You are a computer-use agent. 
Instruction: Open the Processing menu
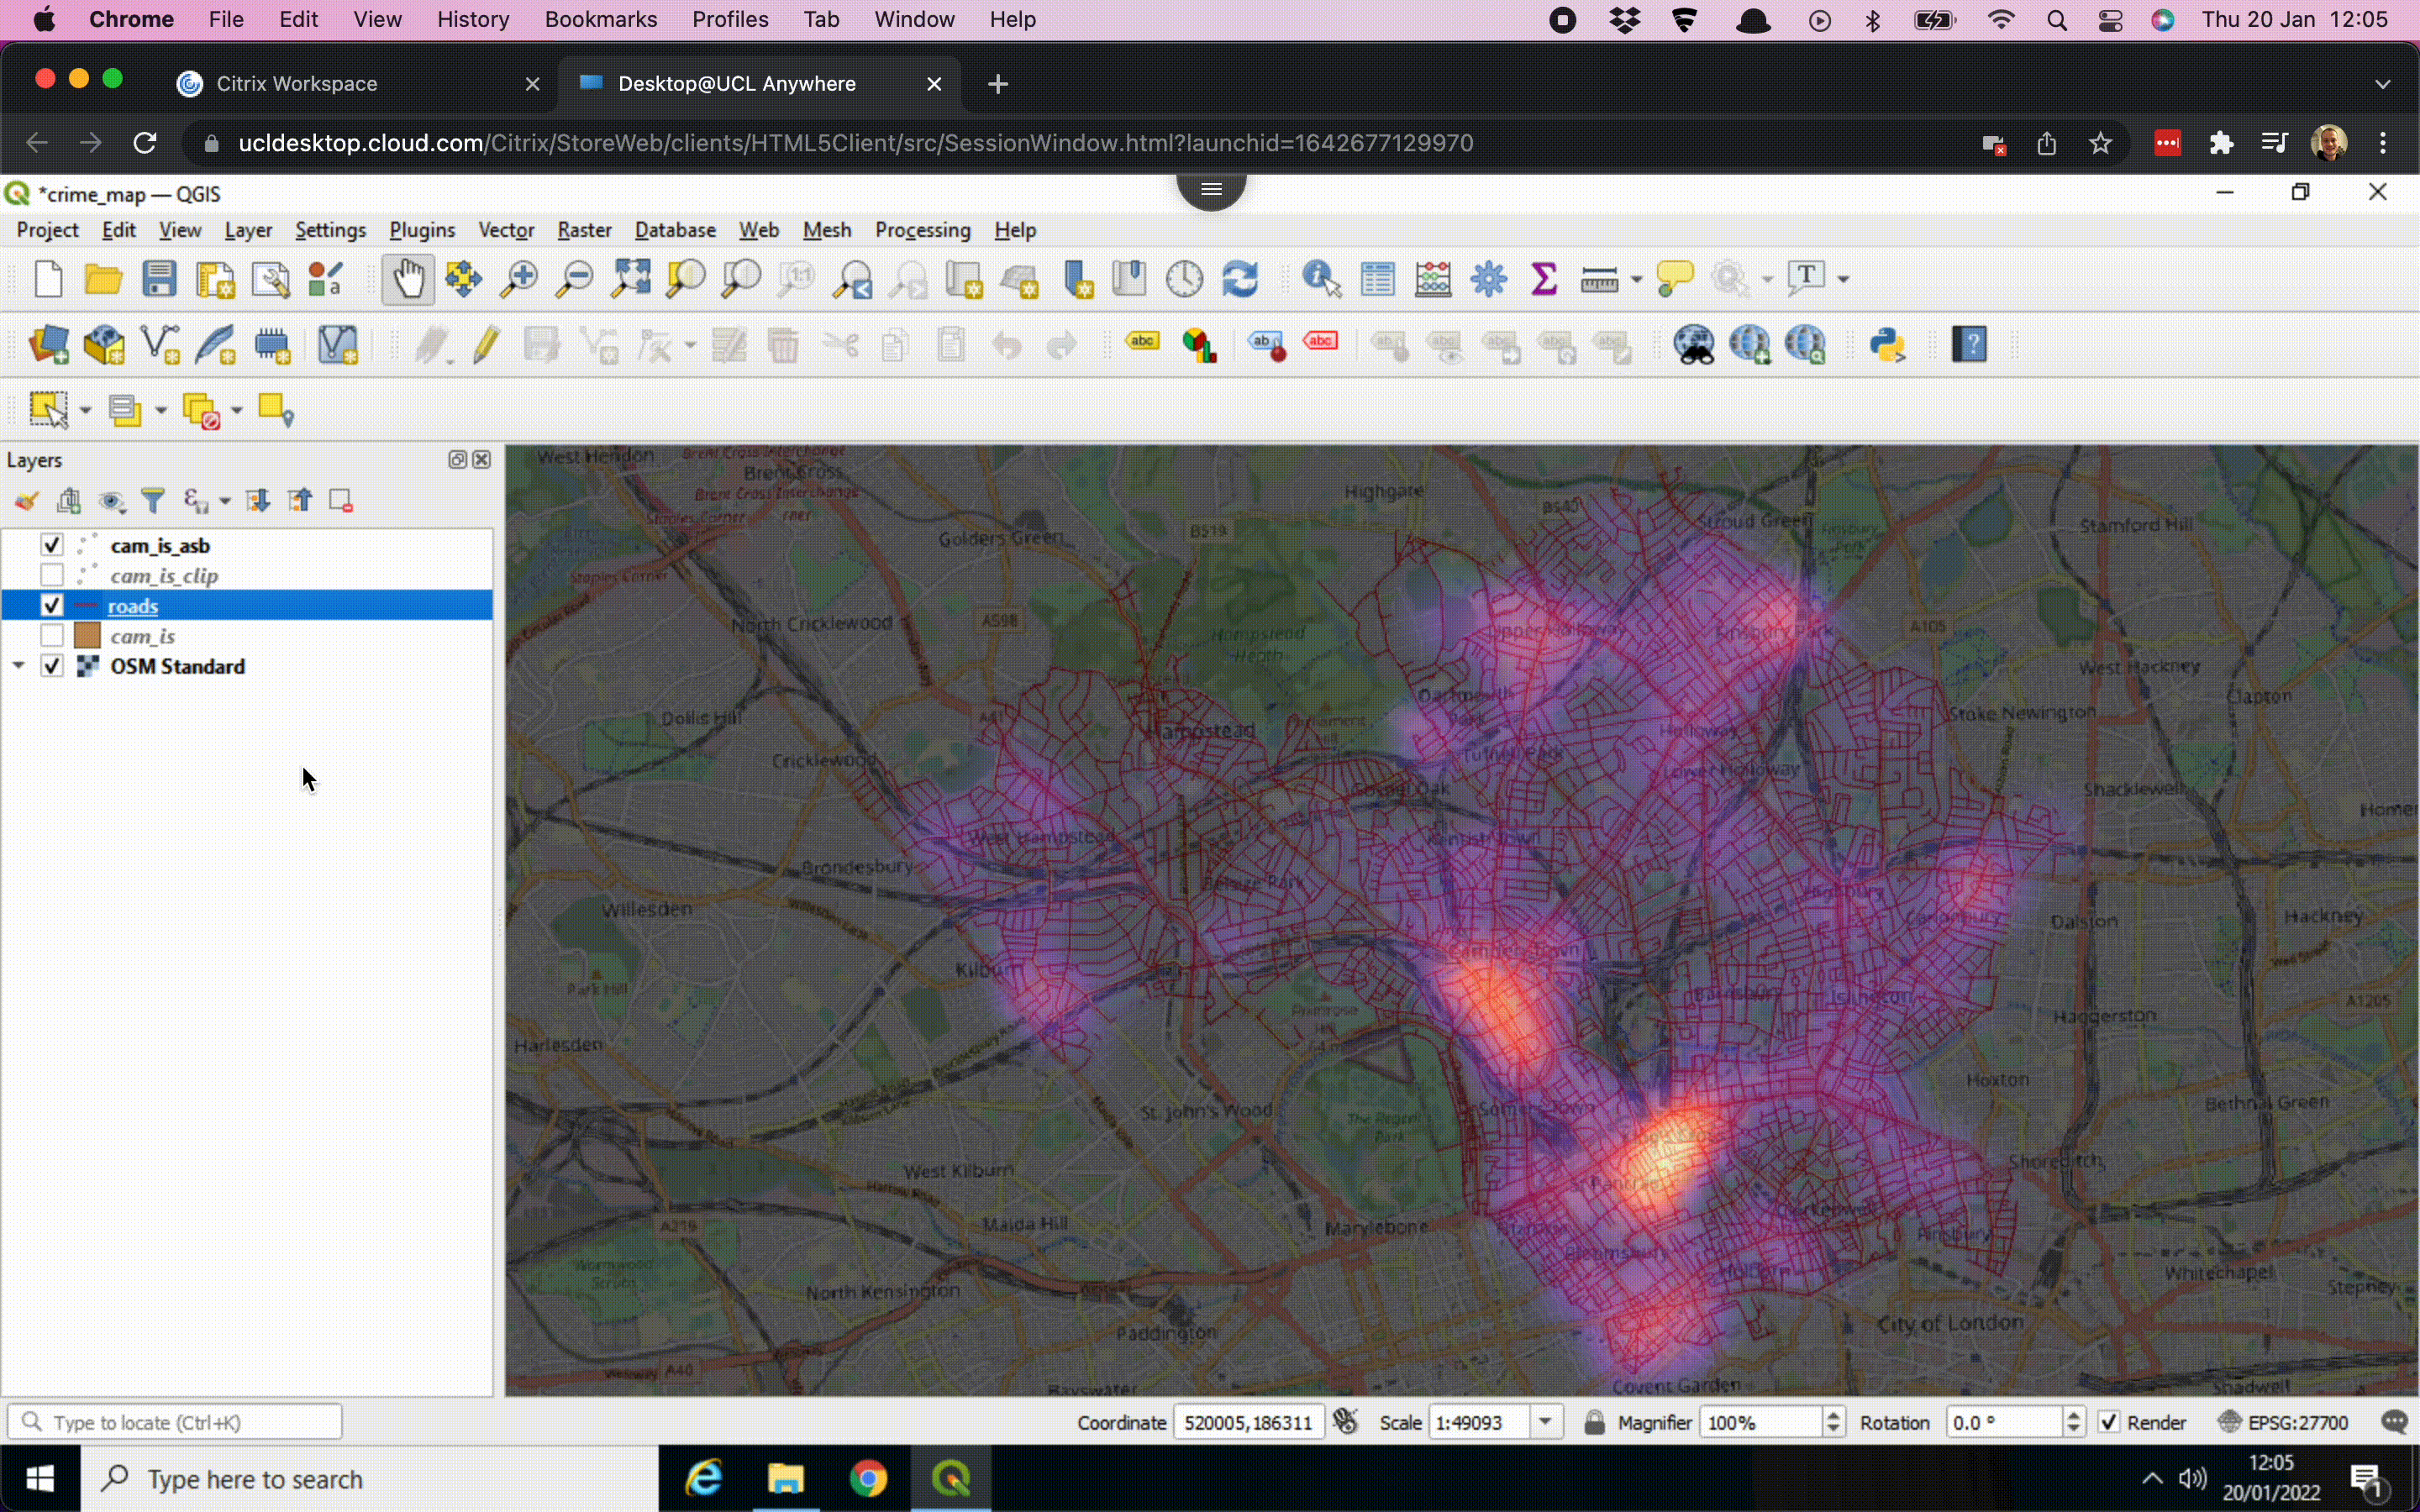(x=921, y=230)
